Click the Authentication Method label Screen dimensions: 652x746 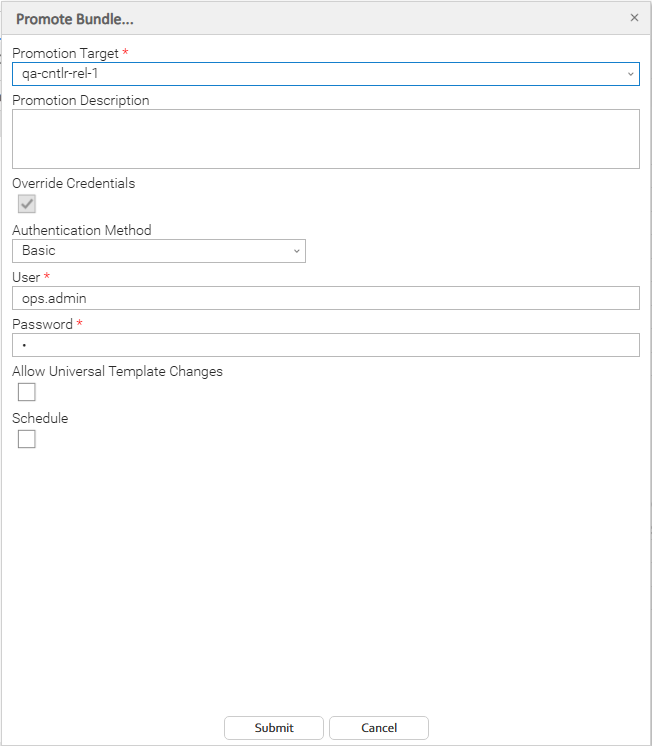[81, 230]
